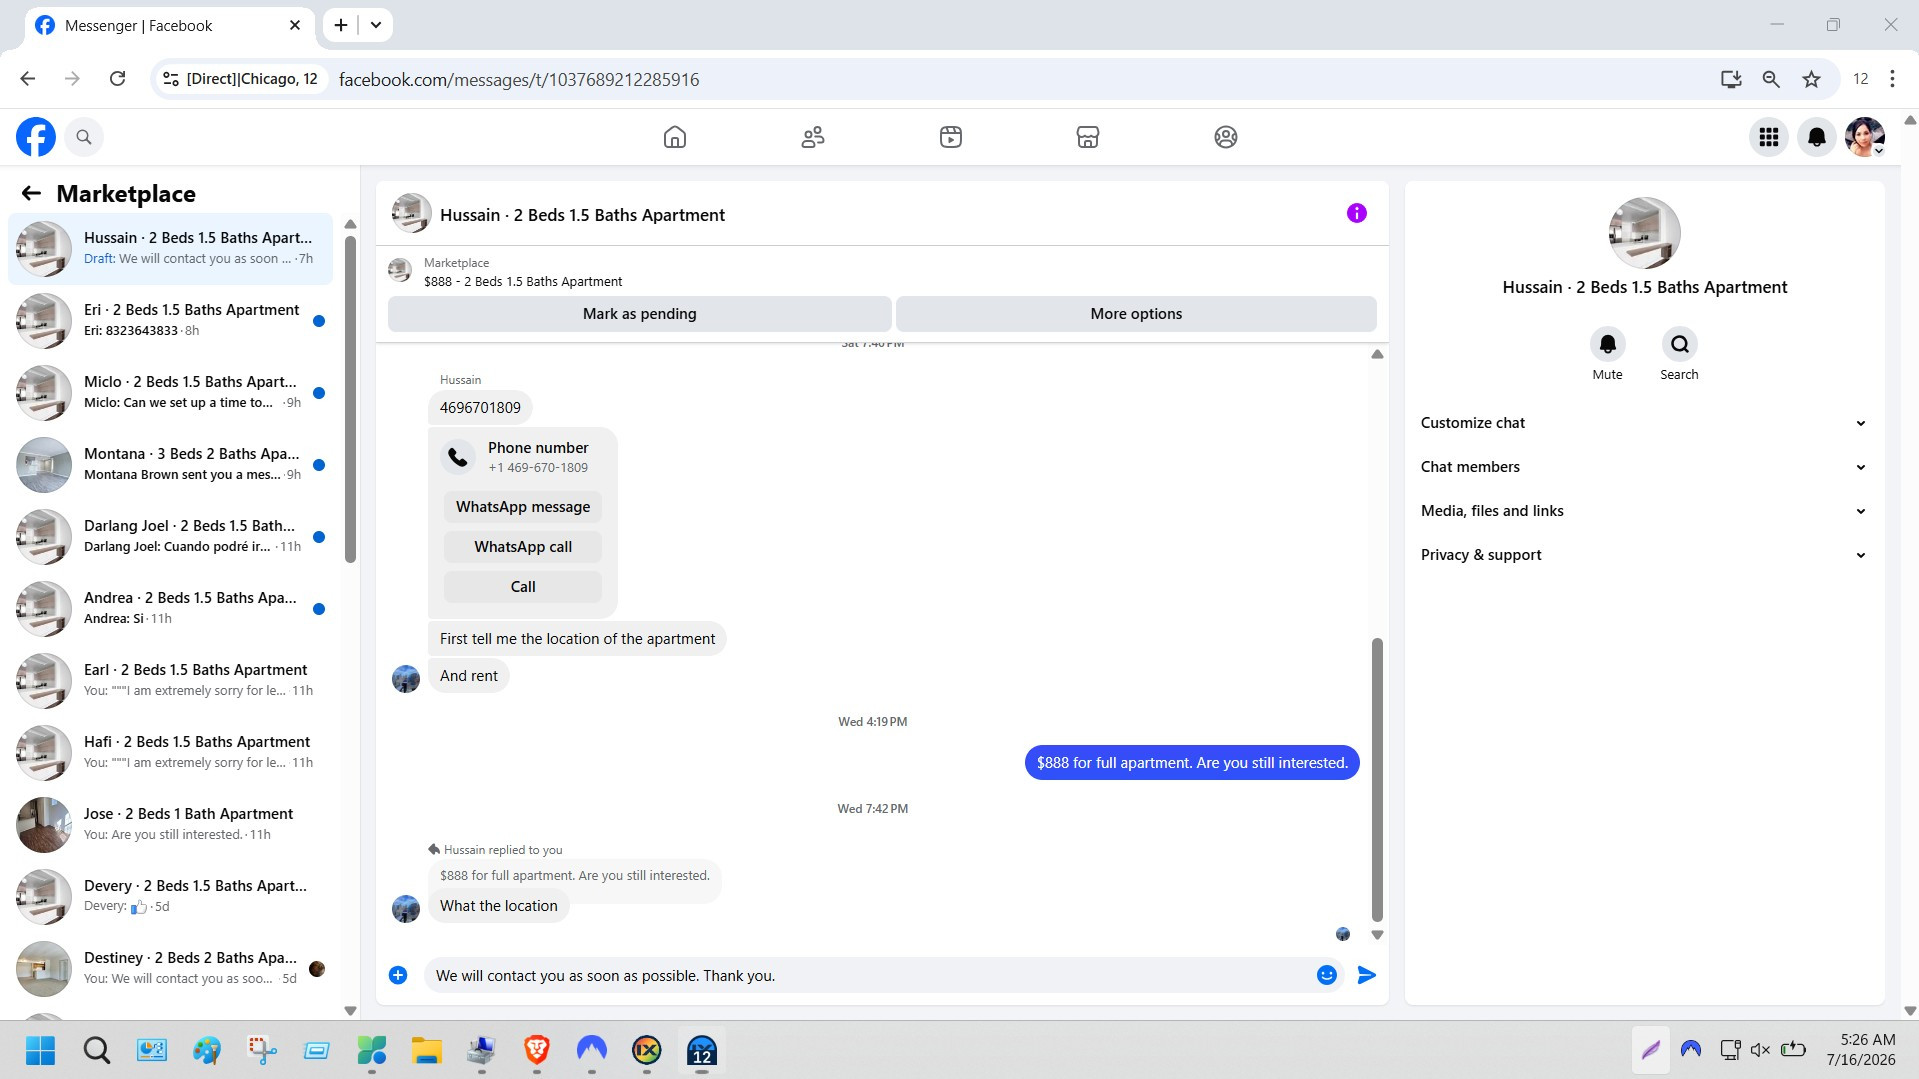The image size is (1919, 1079).
Task: Go back using the Marketplace back arrow
Action: pos(31,193)
